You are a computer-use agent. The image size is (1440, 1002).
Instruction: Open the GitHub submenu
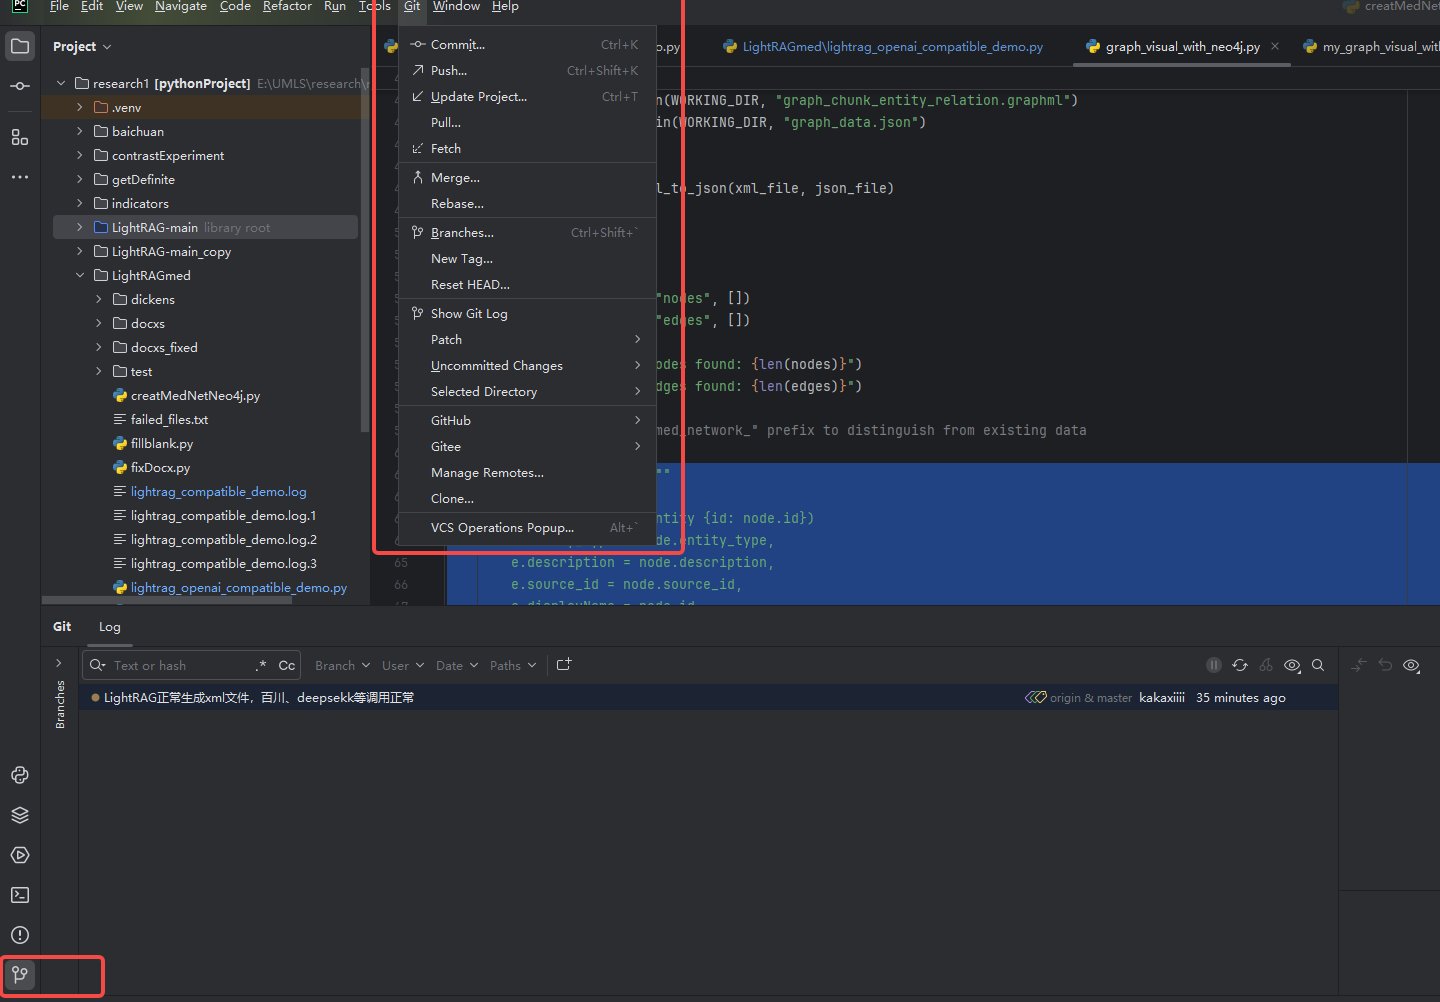527,421
